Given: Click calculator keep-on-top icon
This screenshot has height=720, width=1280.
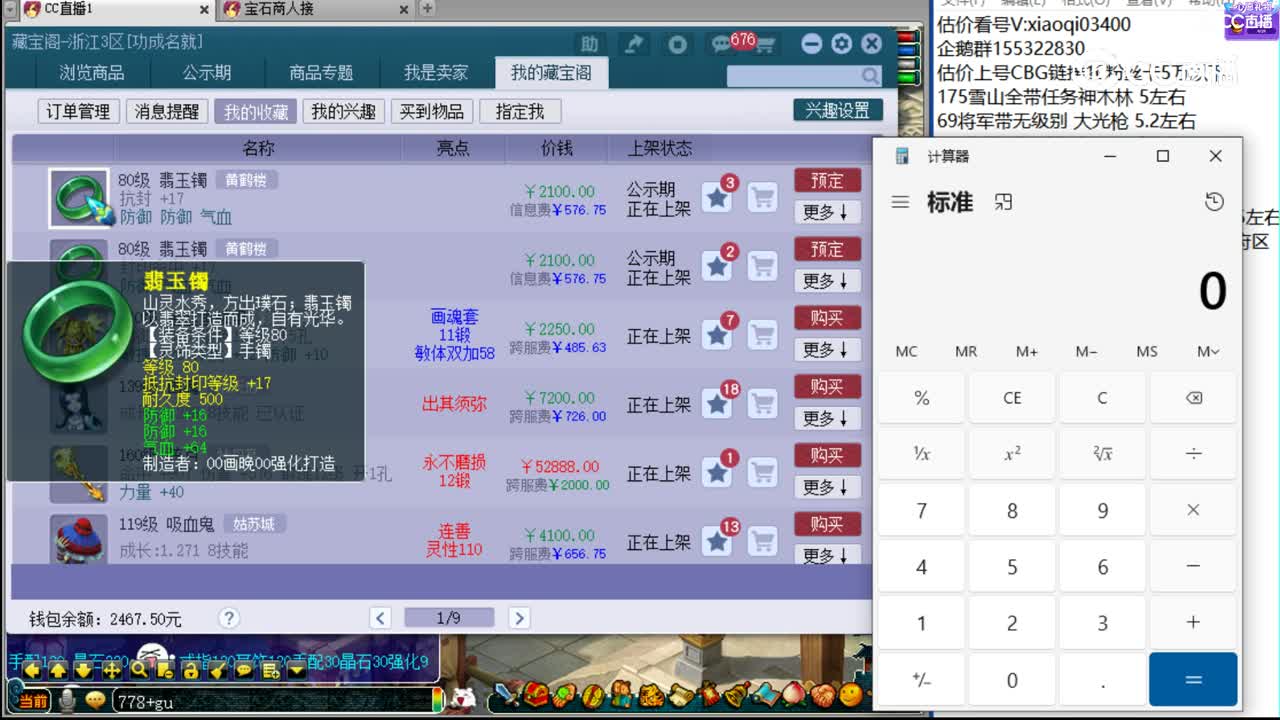Looking at the screenshot, I should click(1004, 202).
